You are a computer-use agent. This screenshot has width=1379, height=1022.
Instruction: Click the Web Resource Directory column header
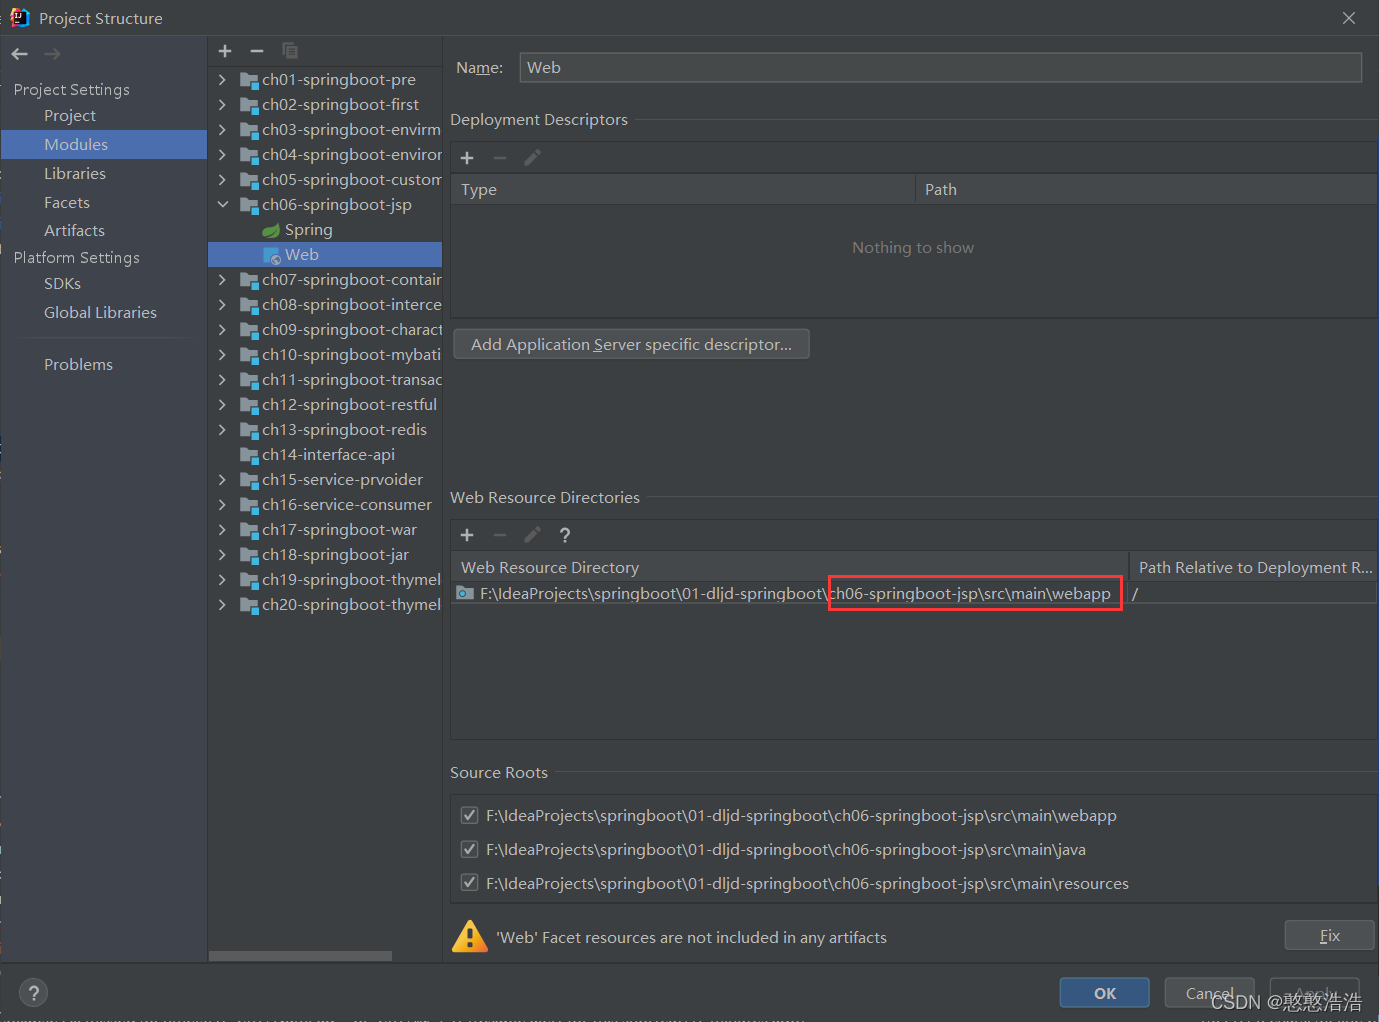tap(790, 567)
